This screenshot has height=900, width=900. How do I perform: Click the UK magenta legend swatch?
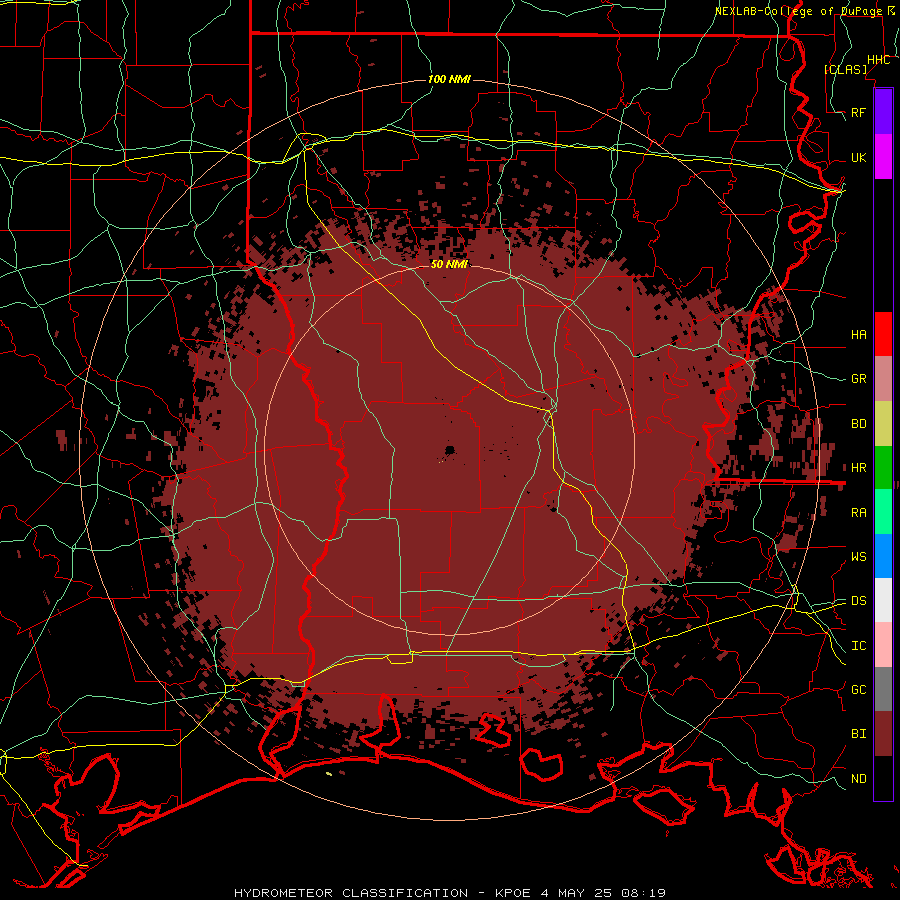(x=883, y=157)
